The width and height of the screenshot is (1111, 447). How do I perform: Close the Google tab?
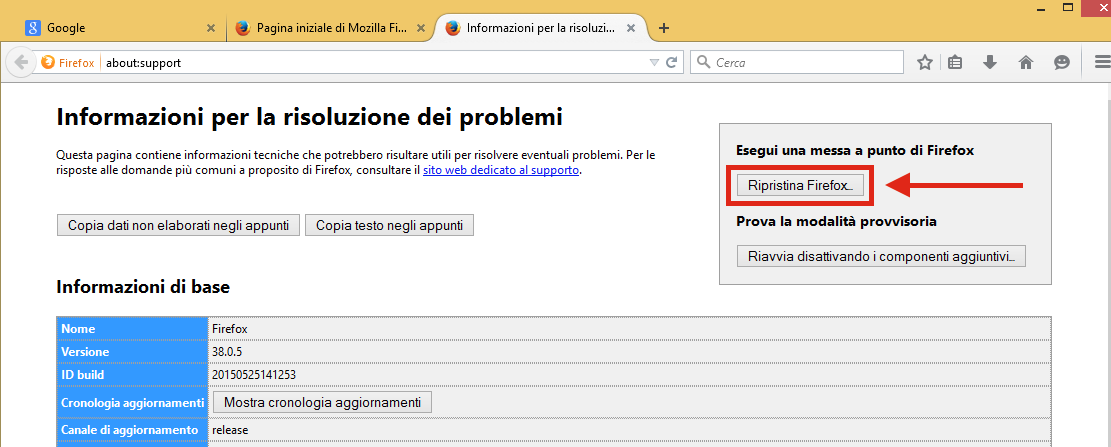pyautogui.click(x=210, y=28)
